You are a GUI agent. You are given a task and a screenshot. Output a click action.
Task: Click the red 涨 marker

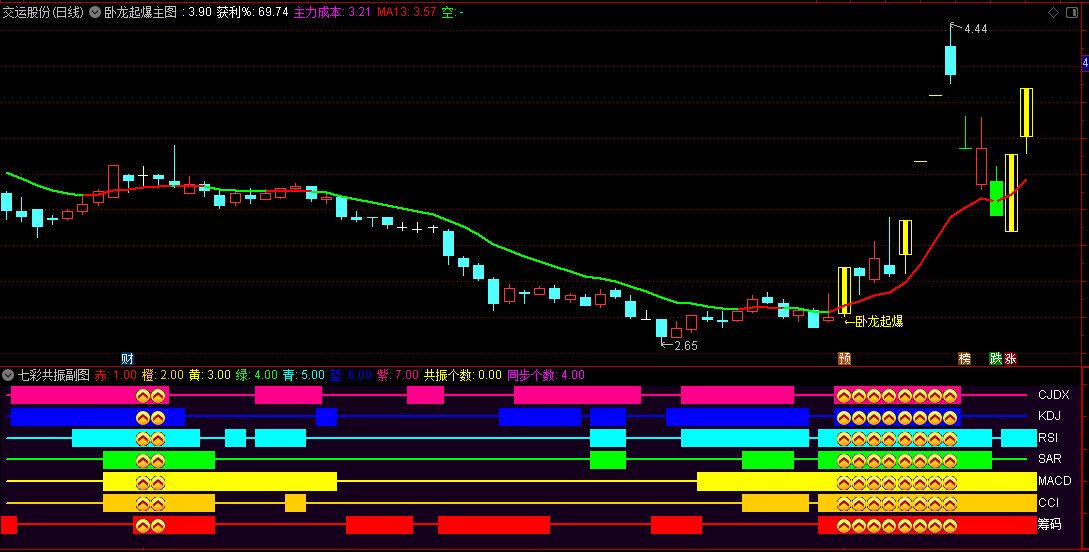[x=1011, y=358]
